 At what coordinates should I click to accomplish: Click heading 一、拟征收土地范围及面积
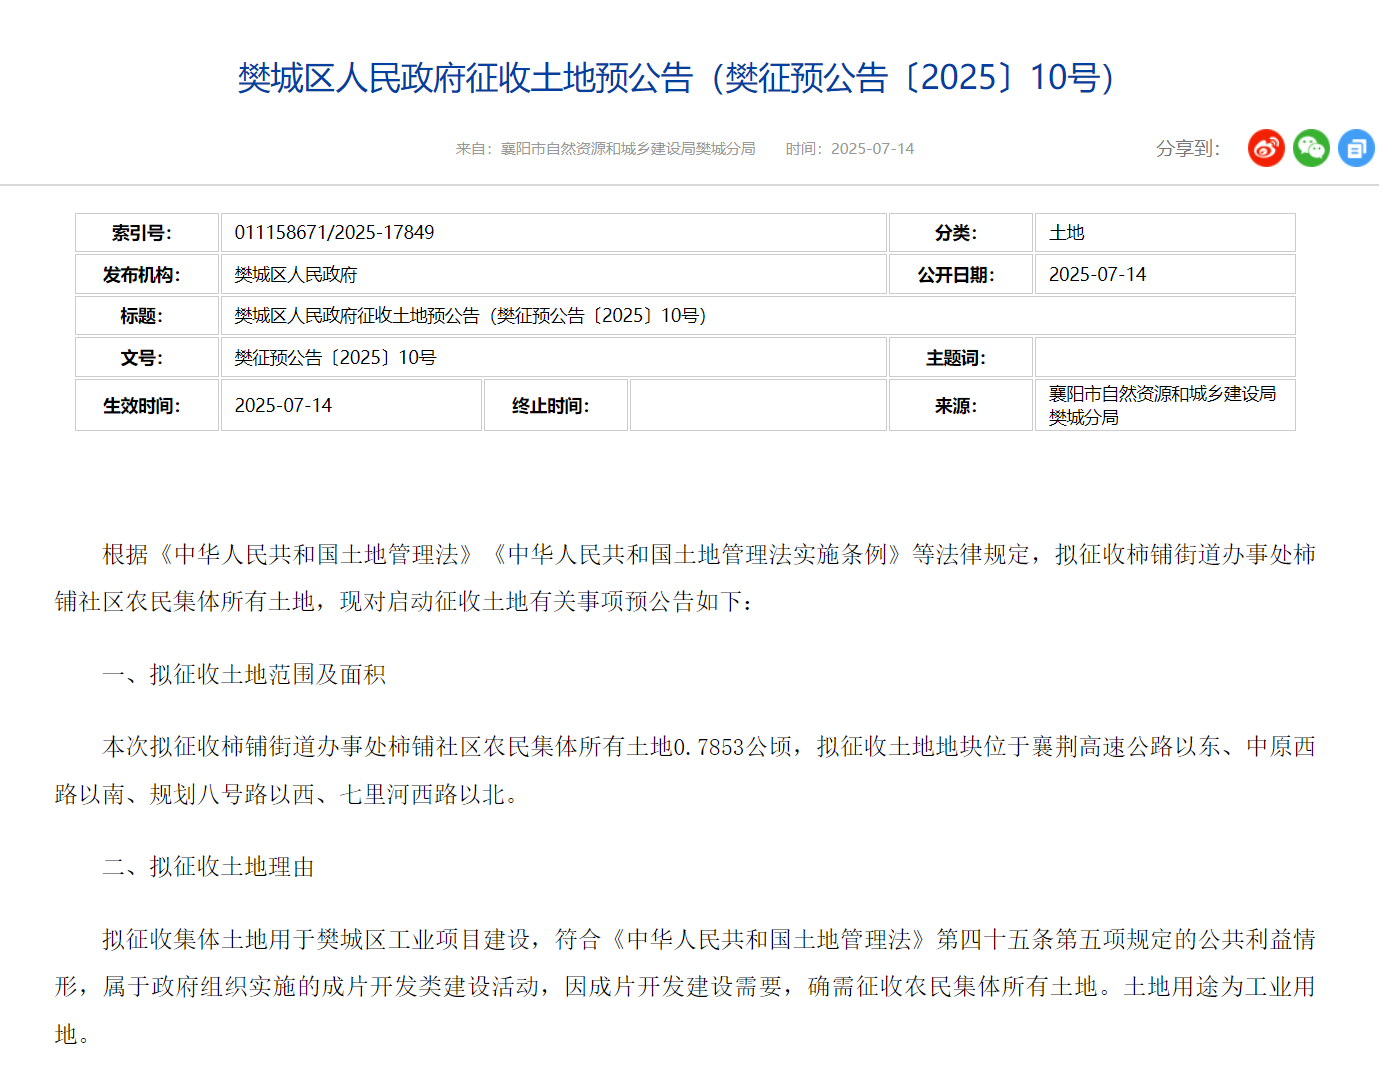click(x=244, y=674)
